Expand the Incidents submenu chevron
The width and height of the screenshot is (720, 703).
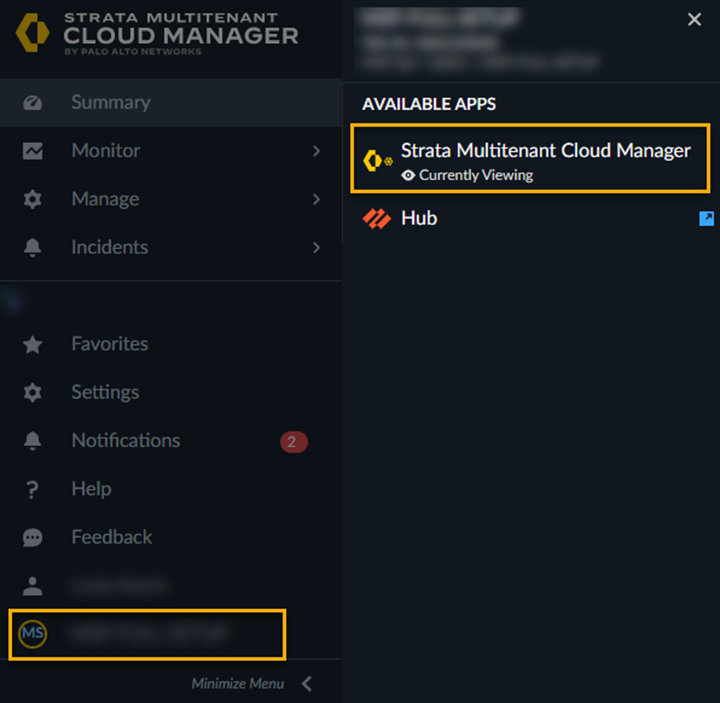click(x=316, y=248)
